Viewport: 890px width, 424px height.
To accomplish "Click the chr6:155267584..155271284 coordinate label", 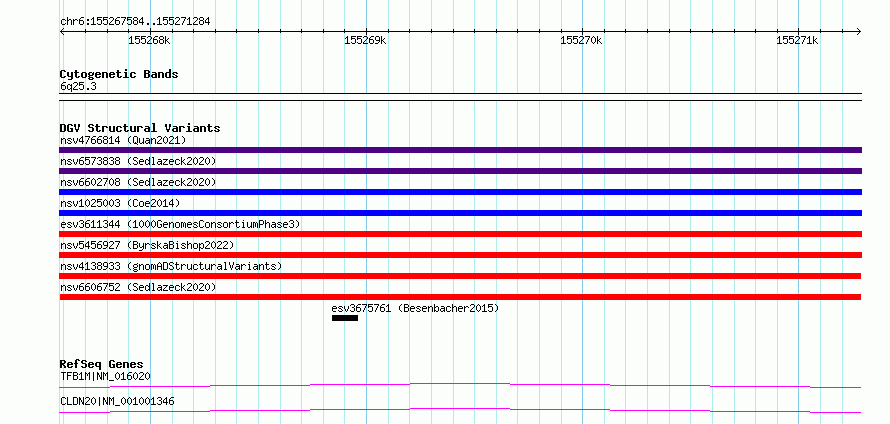I will coord(135,22).
